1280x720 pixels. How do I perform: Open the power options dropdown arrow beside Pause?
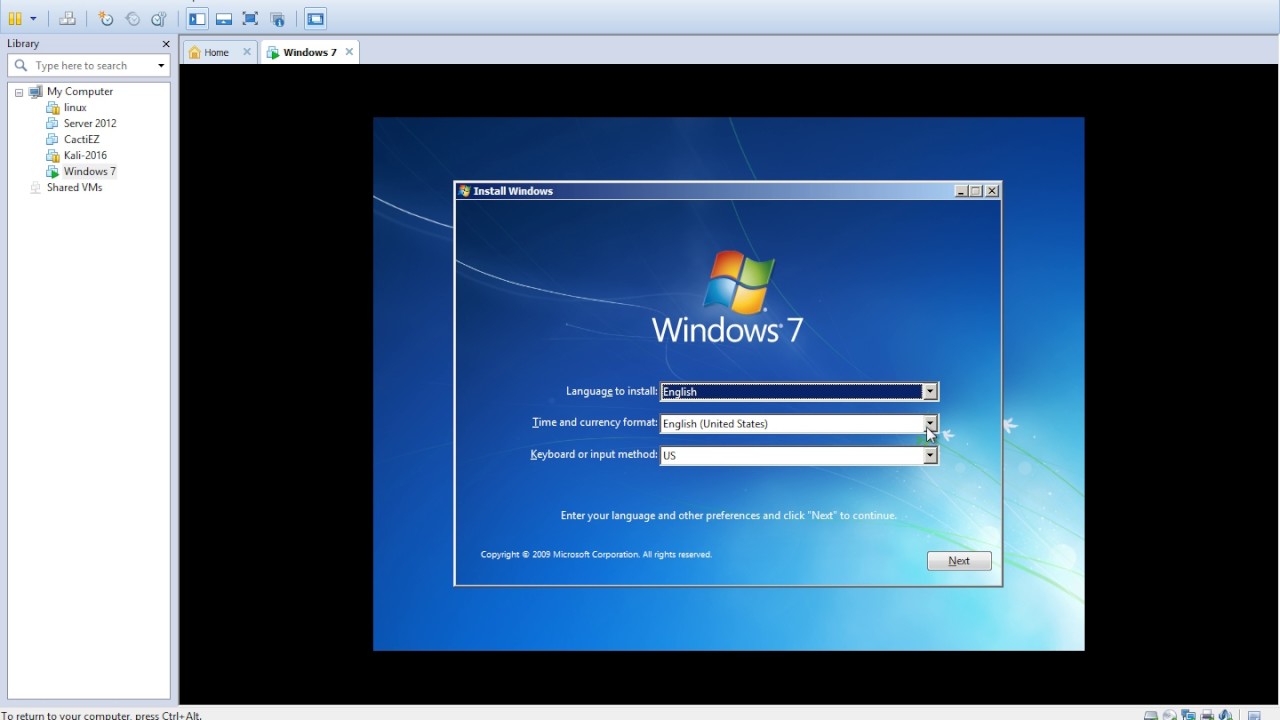click(x=33, y=19)
